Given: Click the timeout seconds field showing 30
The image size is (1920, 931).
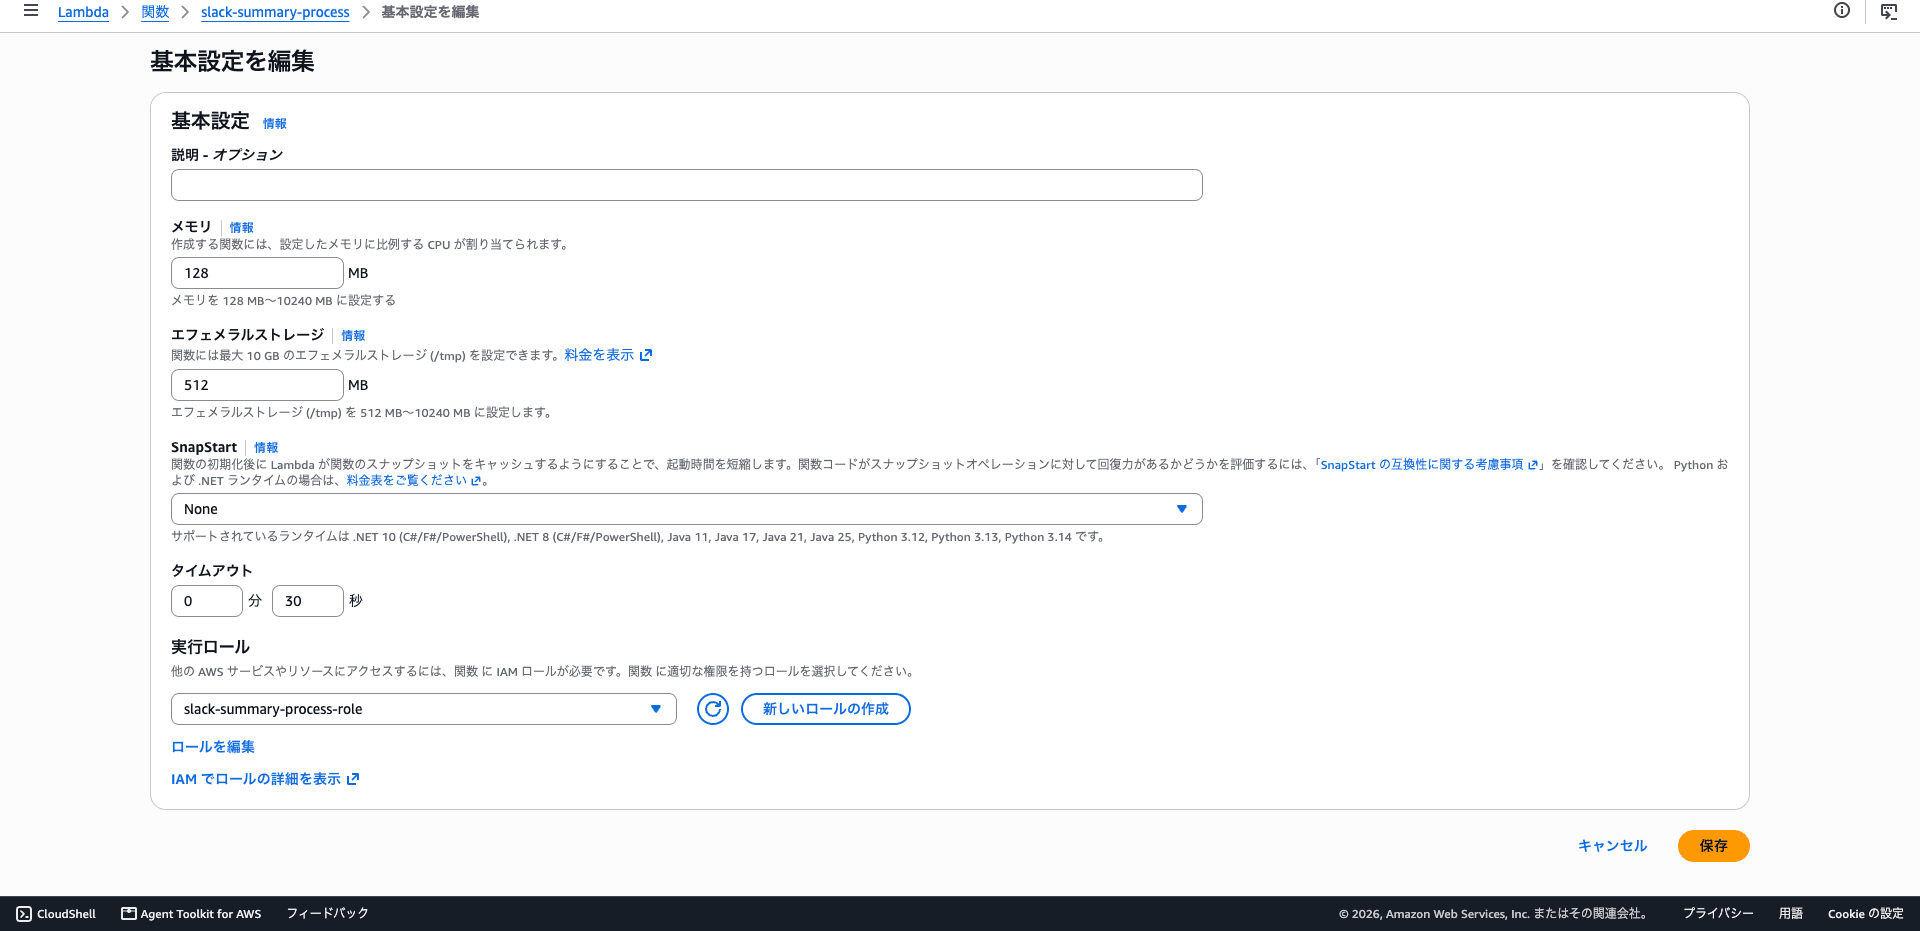Looking at the screenshot, I should pos(308,601).
